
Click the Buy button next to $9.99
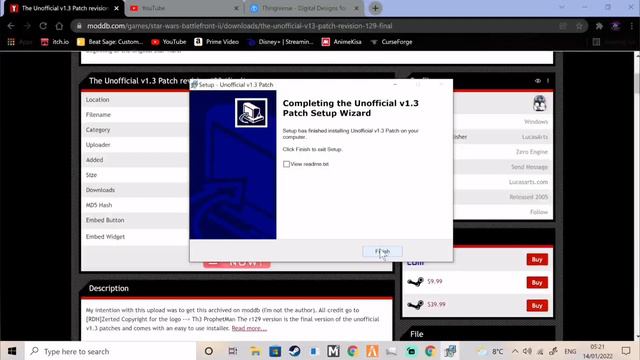(x=537, y=282)
